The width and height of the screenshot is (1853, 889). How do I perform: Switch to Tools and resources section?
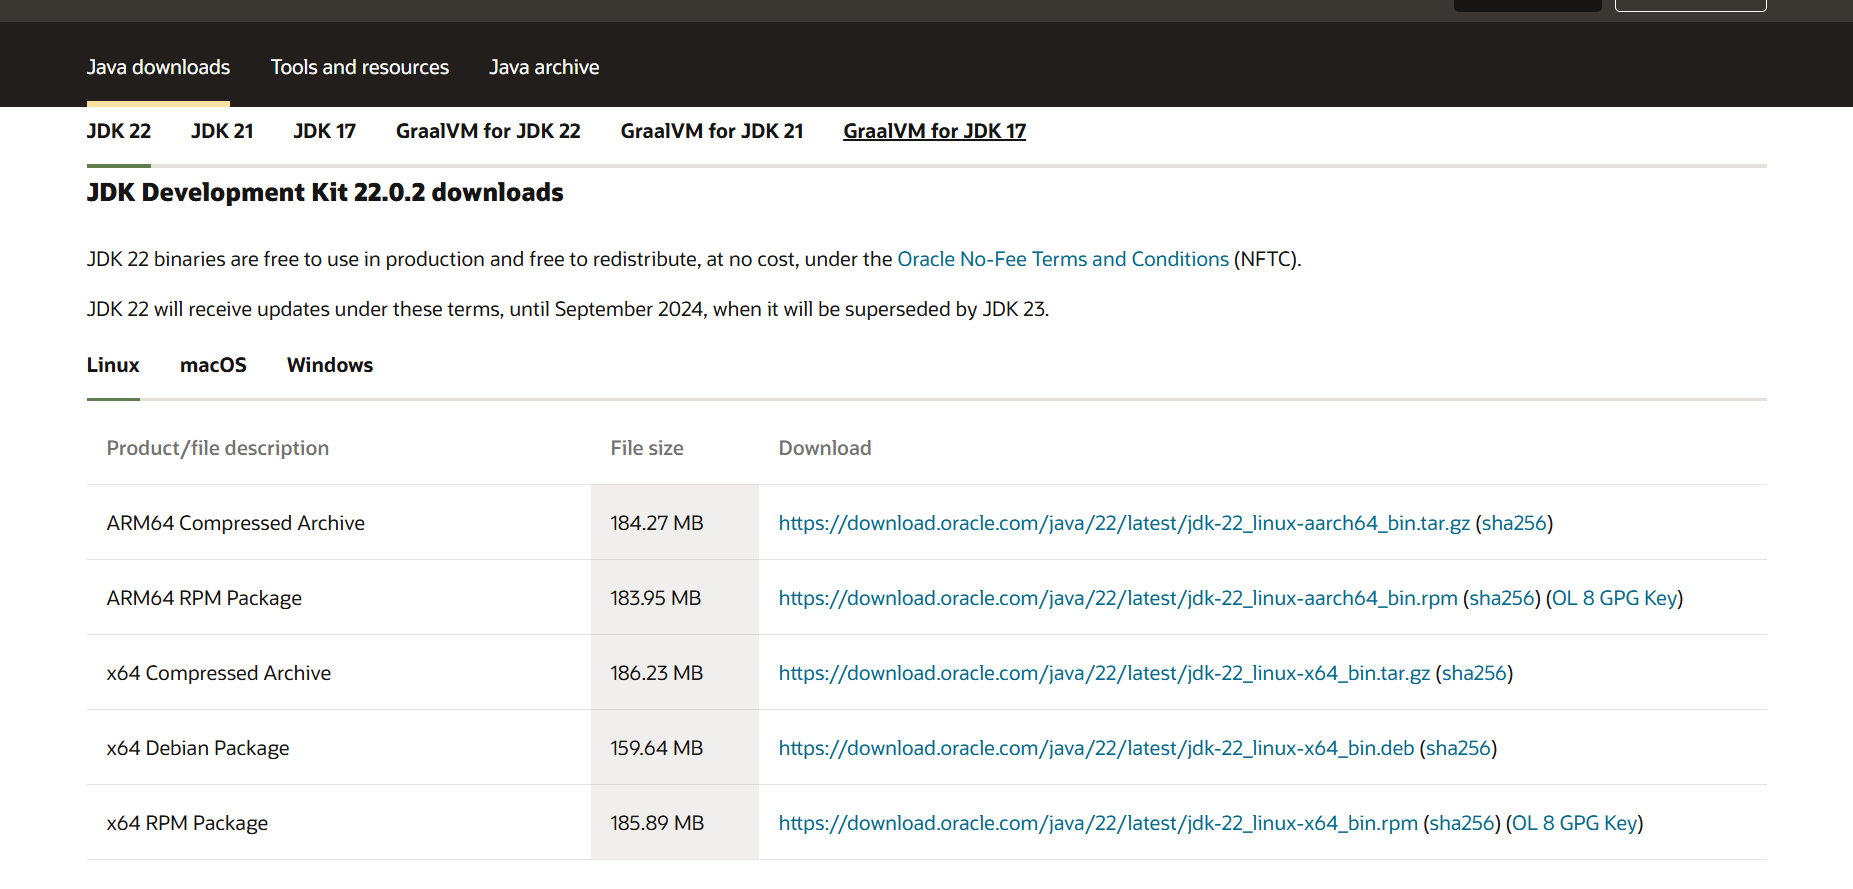359,67
